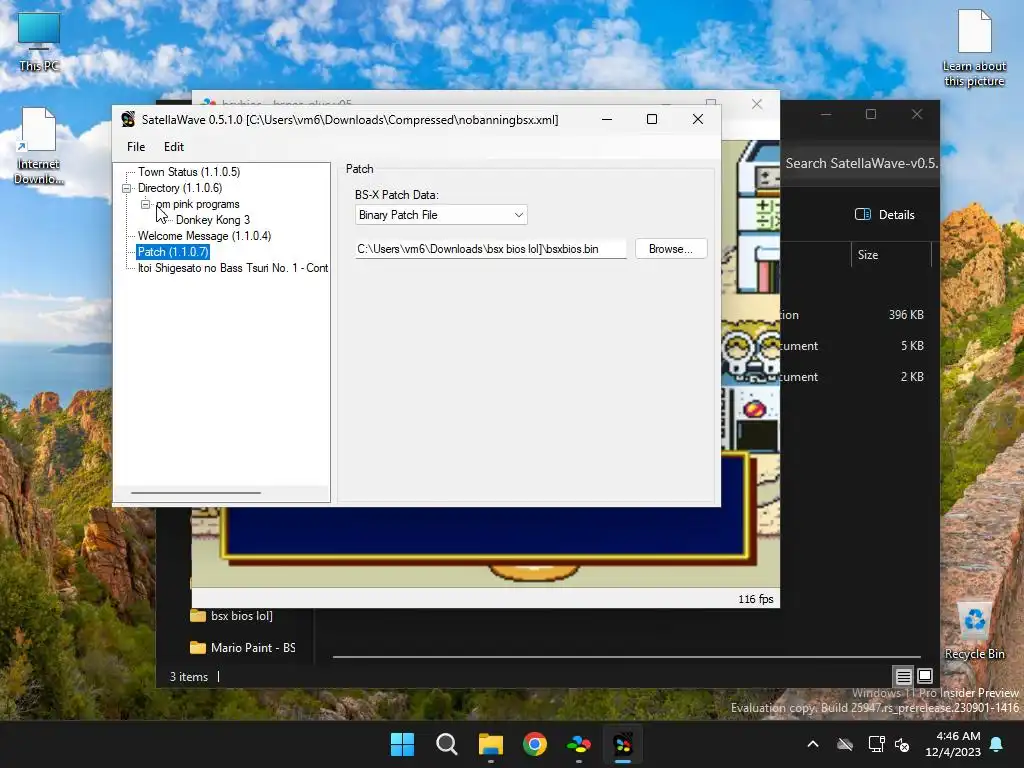This screenshot has height=768, width=1024.
Task: Click the OneDrive cloud tray icon
Action: tap(845, 744)
